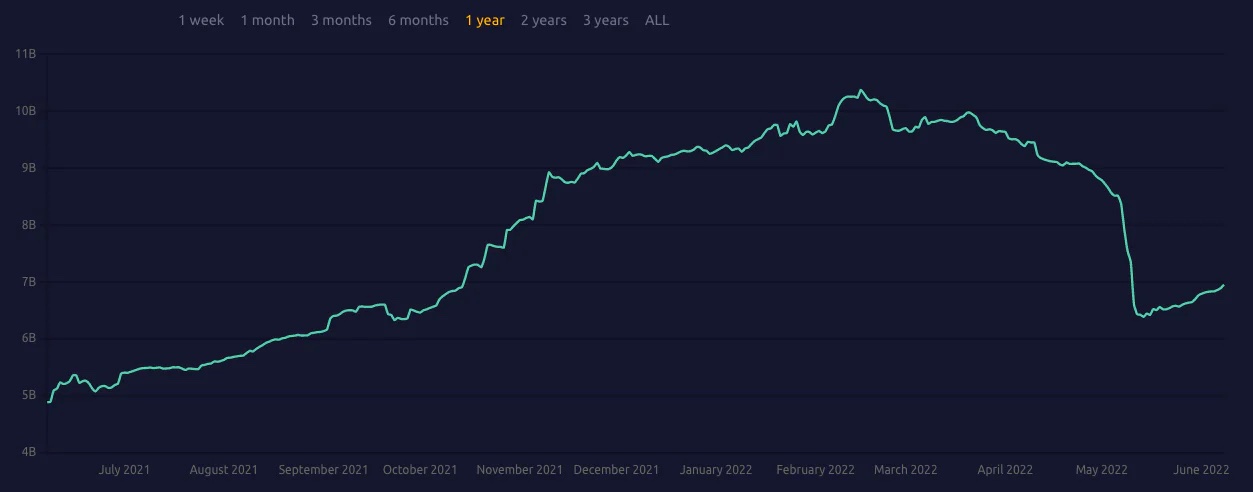Pick the 3 years time range
This screenshot has width=1253, height=492.
606,20
